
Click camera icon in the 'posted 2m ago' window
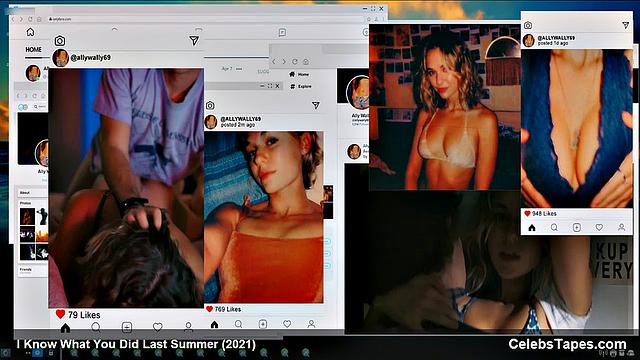[x=210, y=106]
